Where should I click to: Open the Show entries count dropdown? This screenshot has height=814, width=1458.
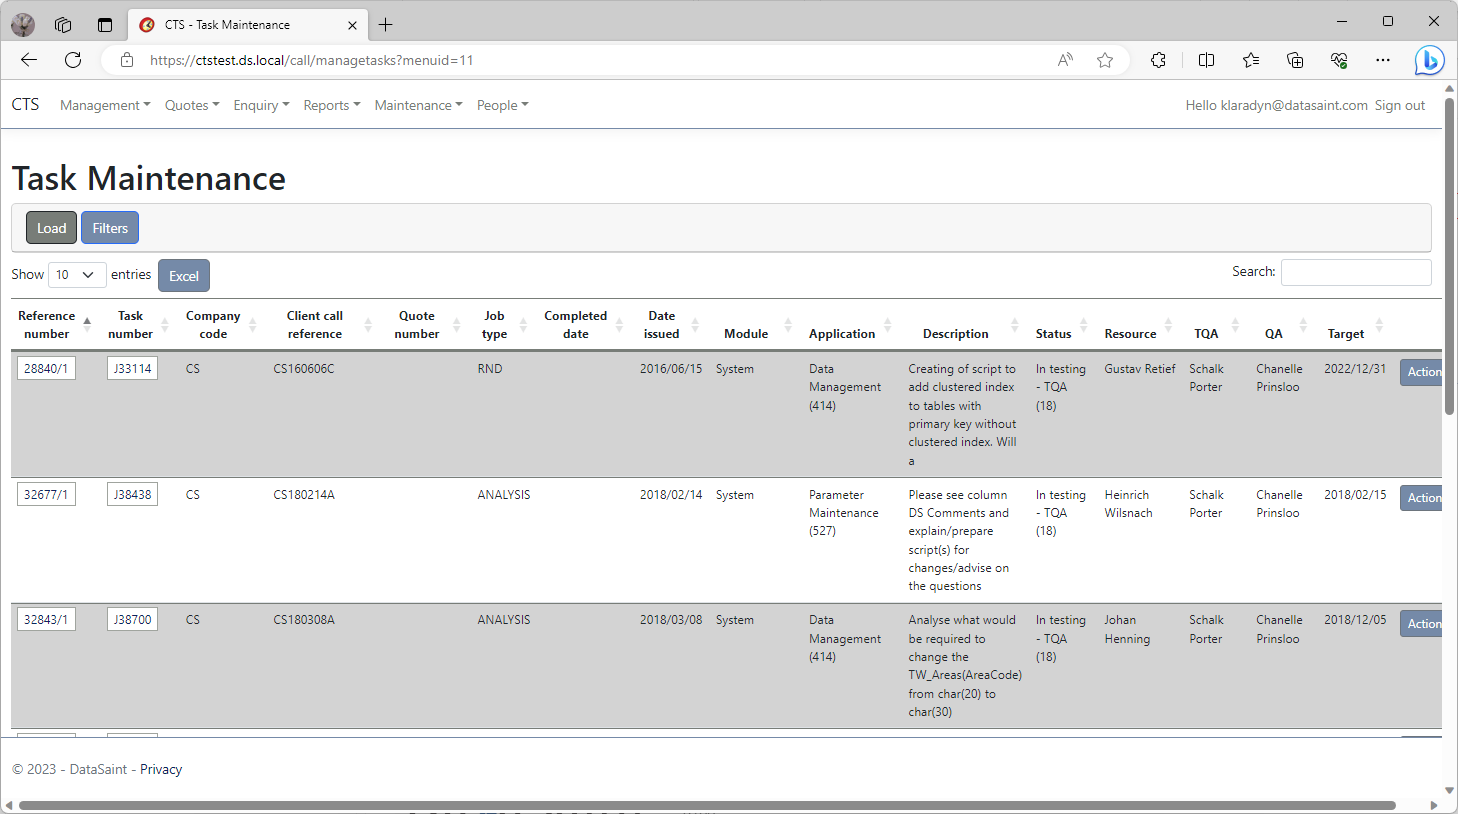77,274
